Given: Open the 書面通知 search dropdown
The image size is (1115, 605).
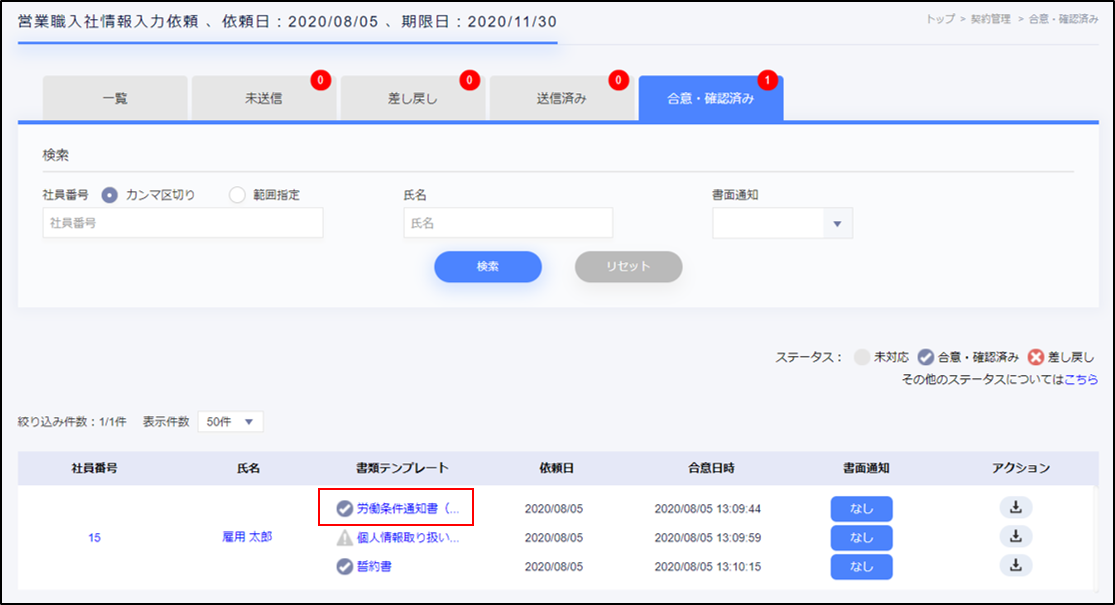Looking at the screenshot, I should tap(782, 224).
